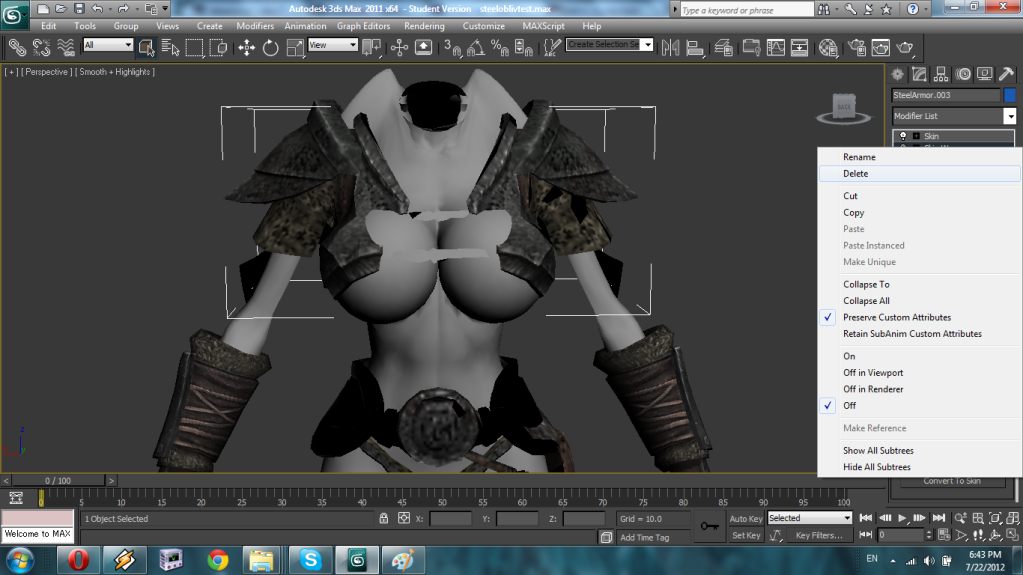Open the Align tool
The width and height of the screenshot is (1023, 575).
[695, 48]
